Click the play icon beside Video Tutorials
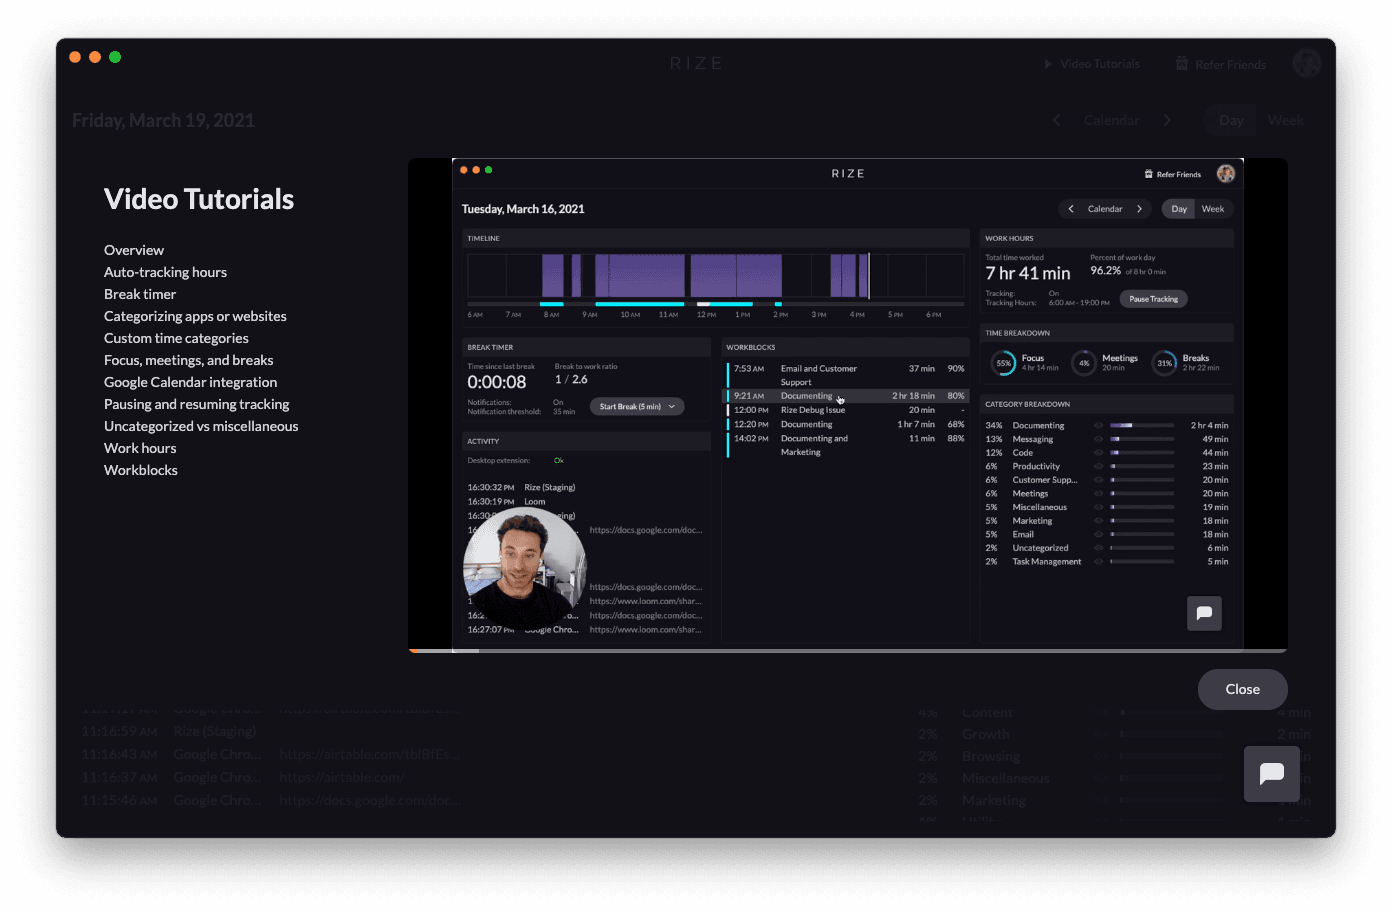The width and height of the screenshot is (1392, 912). (x=1046, y=63)
